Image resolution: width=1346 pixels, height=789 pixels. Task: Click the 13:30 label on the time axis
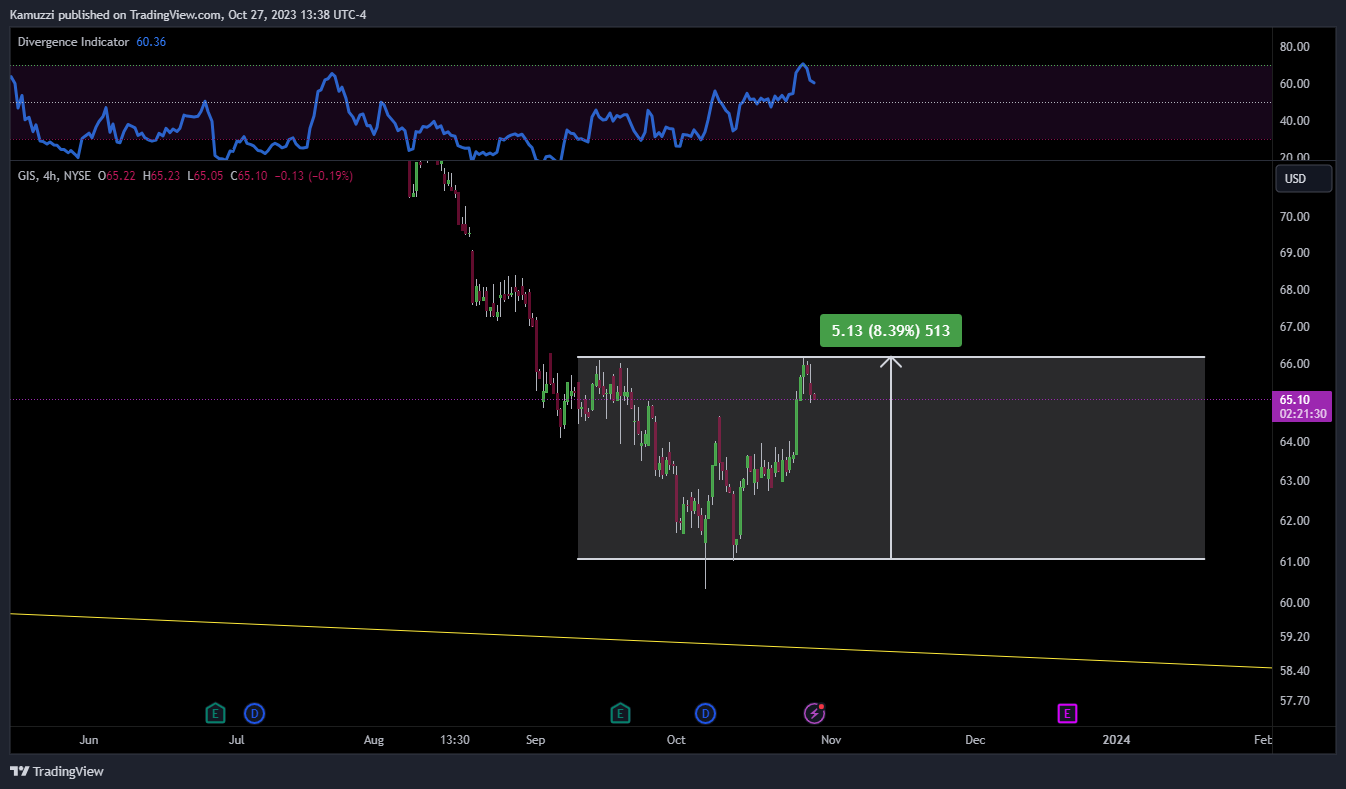coord(455,740)
